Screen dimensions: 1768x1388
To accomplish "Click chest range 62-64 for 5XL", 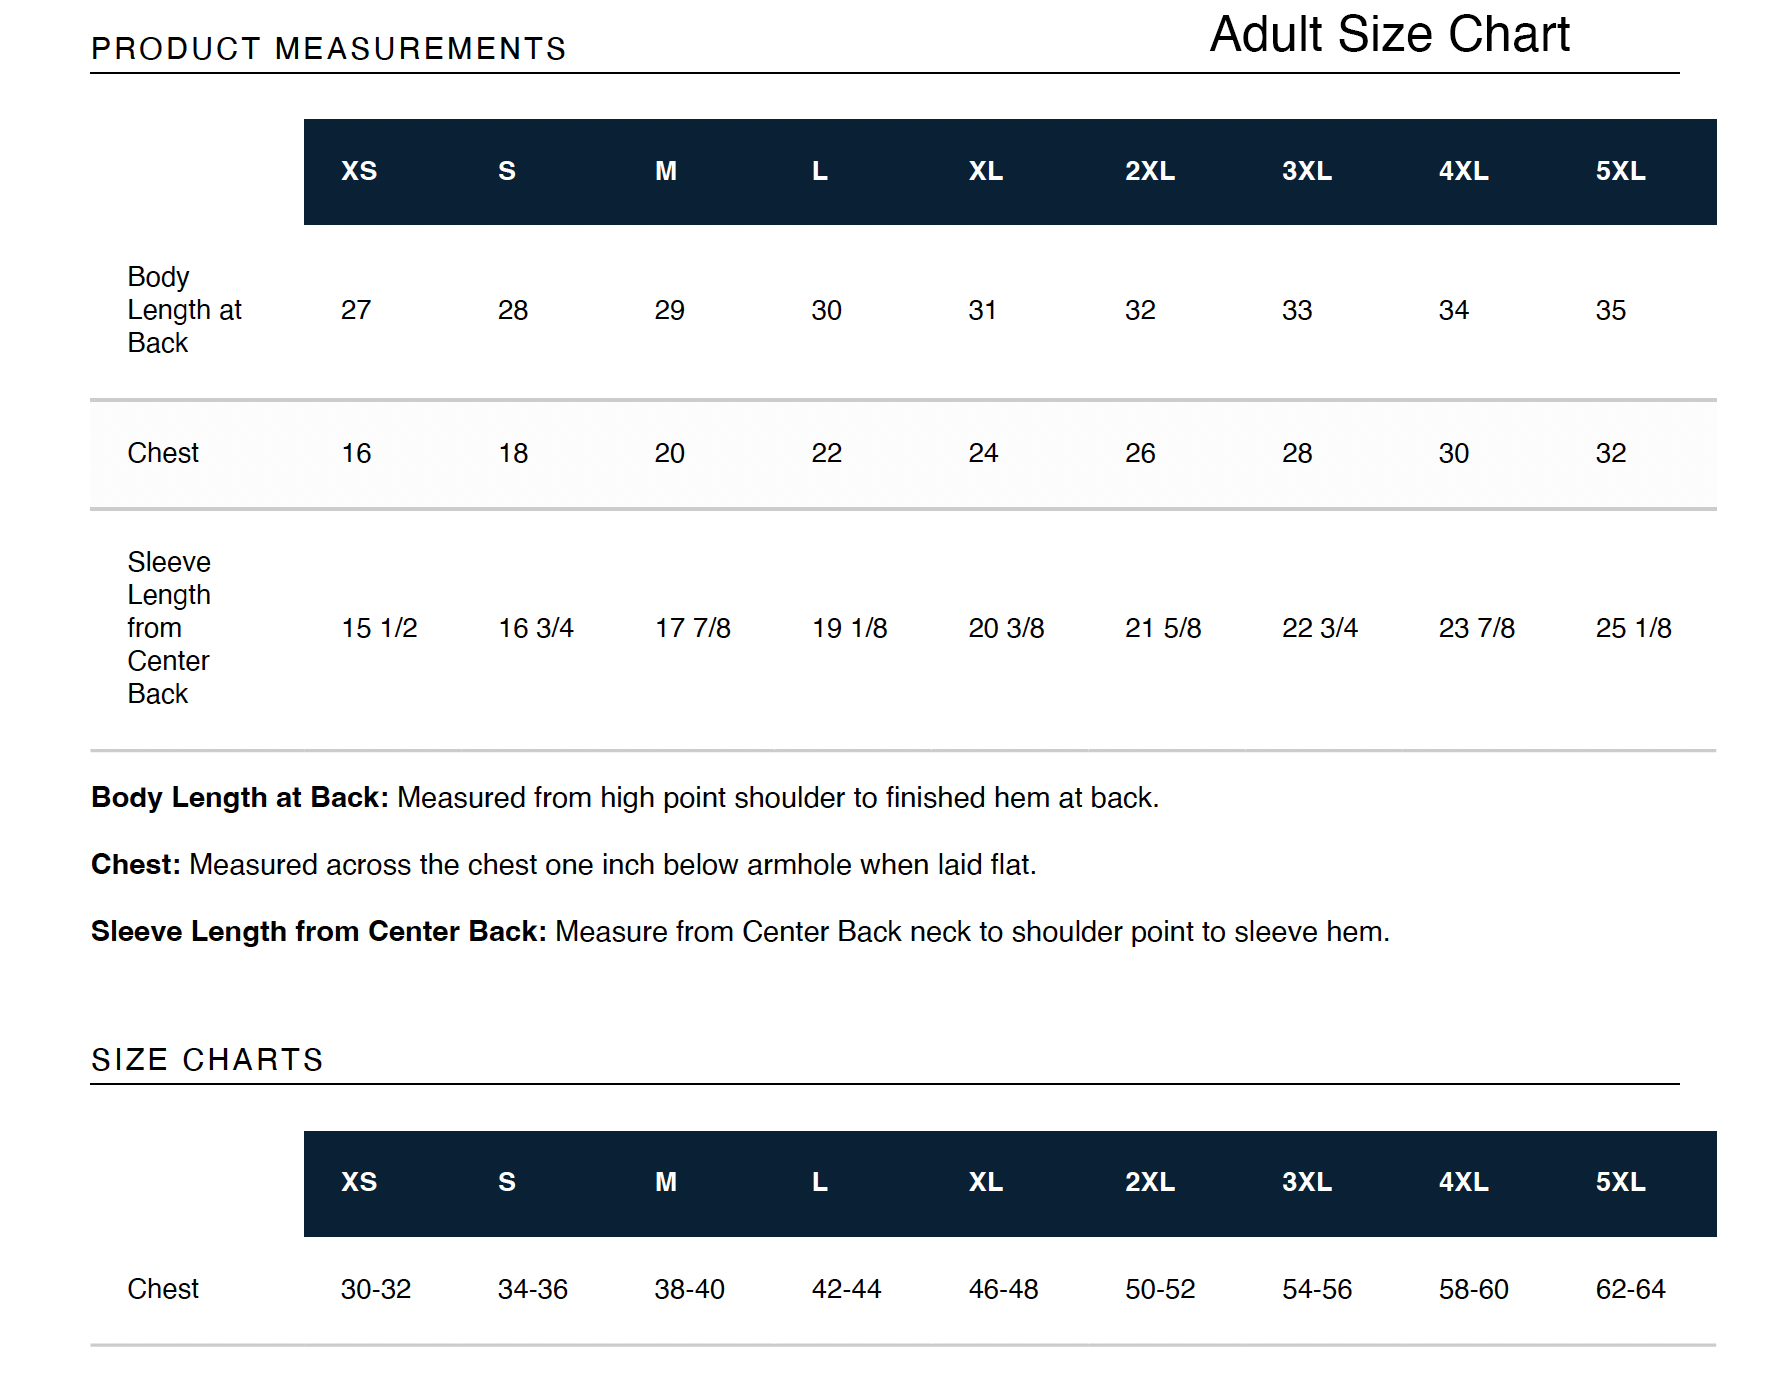I will click(x=1630, y=1289).
